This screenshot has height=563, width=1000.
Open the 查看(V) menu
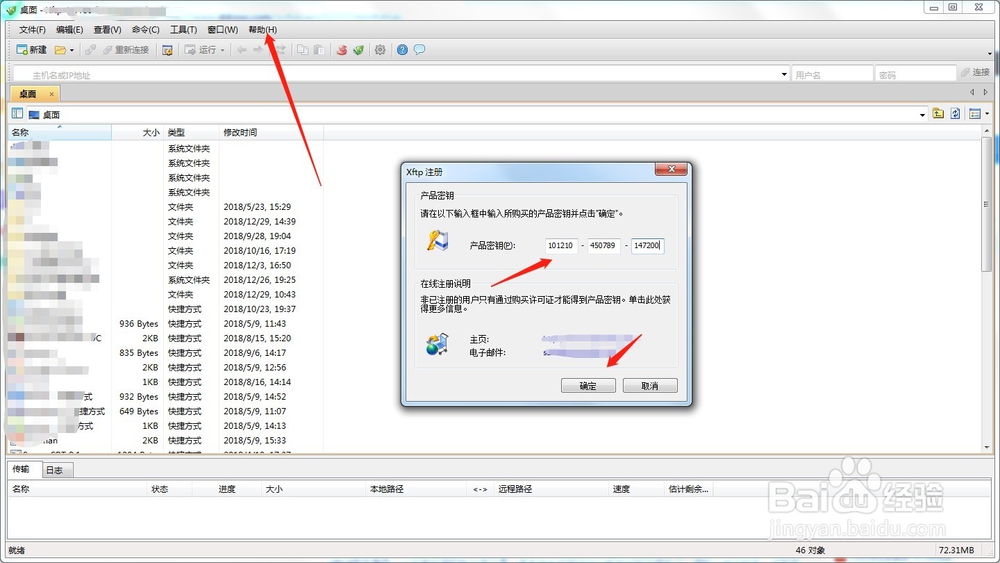tap(107, 30)
